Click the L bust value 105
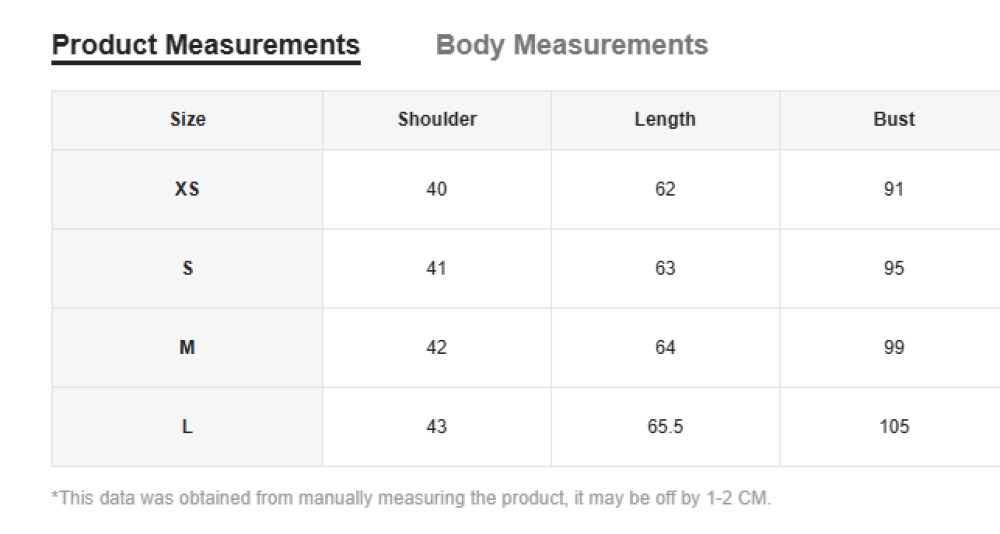Viewport: 1000px width, 534px height. coord(893,426)
